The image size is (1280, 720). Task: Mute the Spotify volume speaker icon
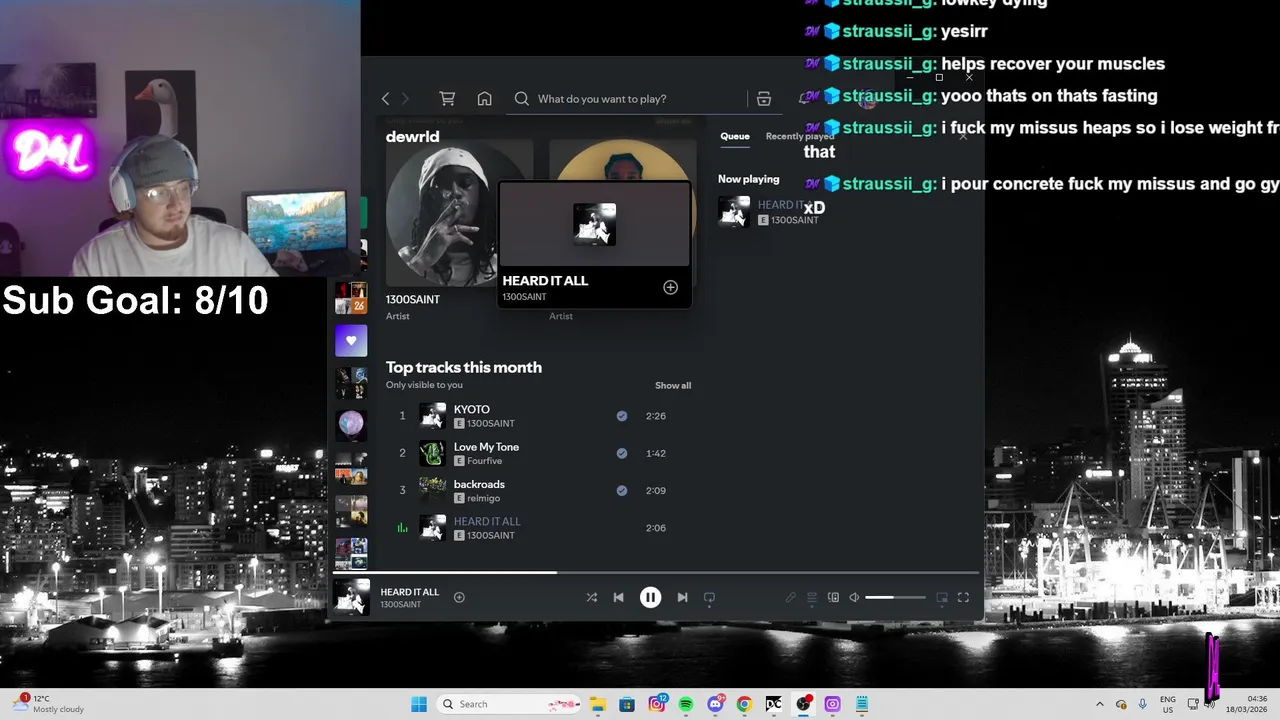coord(854,597)
